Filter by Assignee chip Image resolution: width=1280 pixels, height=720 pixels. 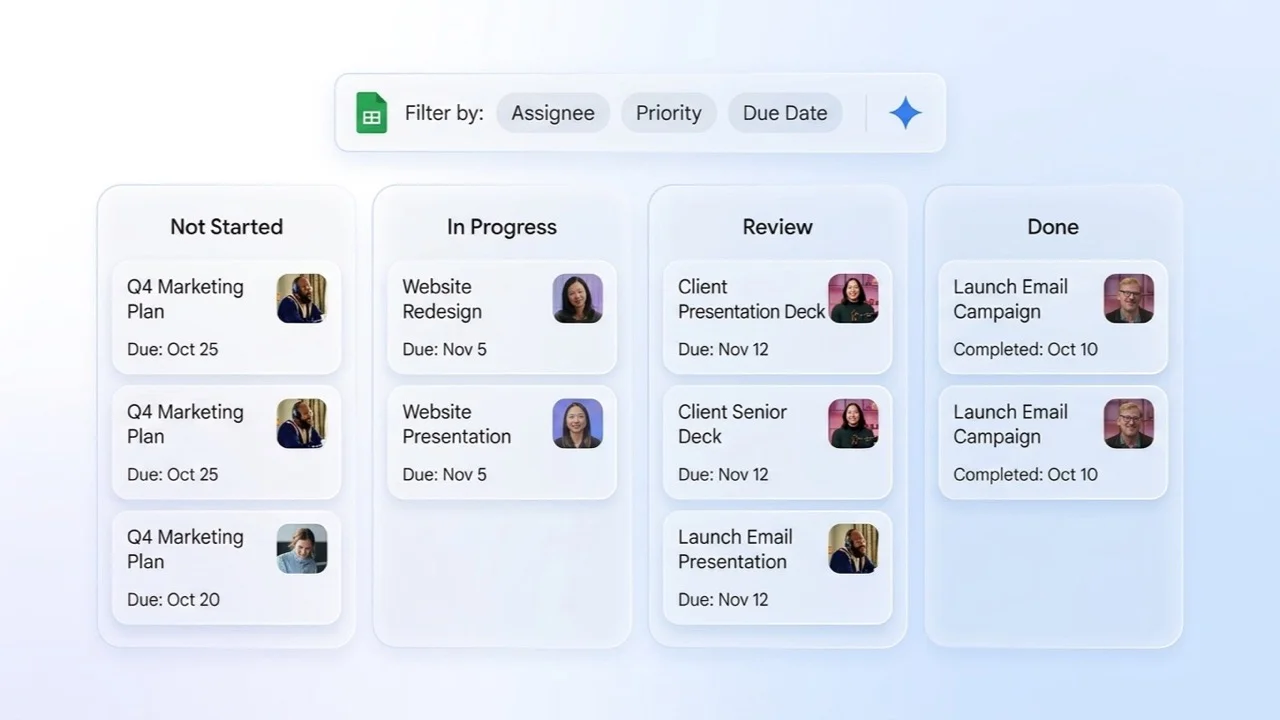(x=553, y=113)
